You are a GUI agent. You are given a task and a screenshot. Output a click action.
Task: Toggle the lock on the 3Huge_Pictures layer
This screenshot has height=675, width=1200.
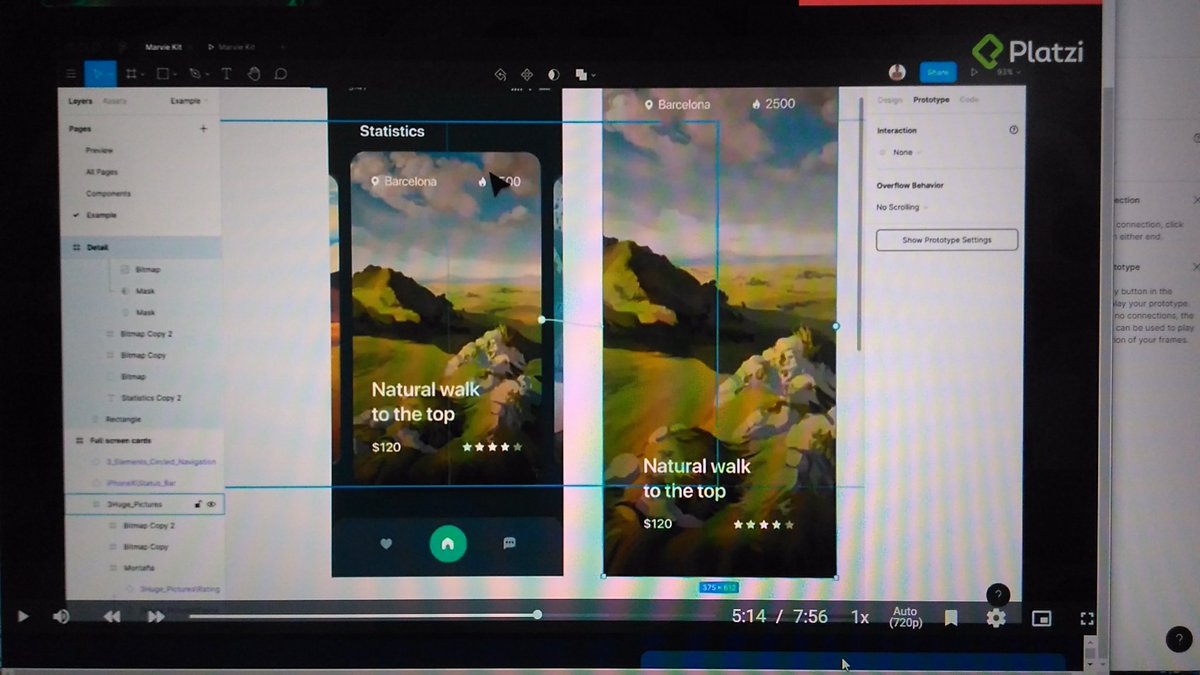coord(198,504)
